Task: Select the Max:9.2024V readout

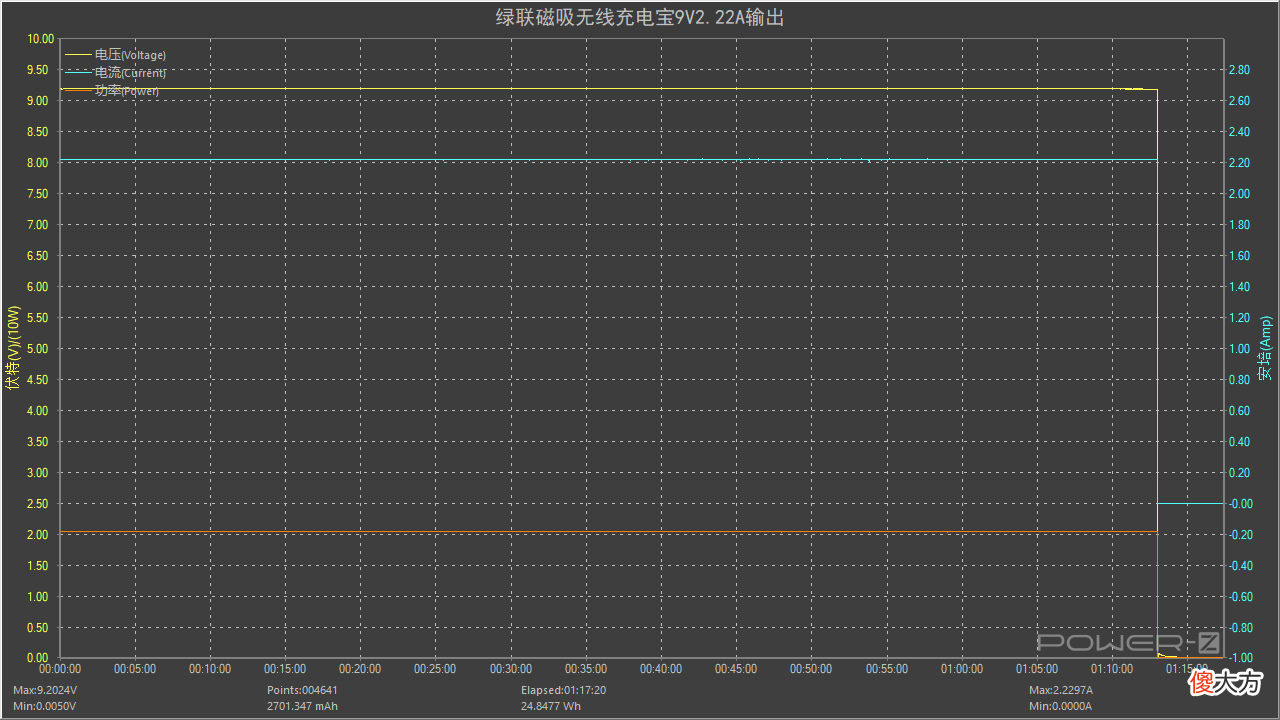Action: pyautogui.click(x=45, y=691)
